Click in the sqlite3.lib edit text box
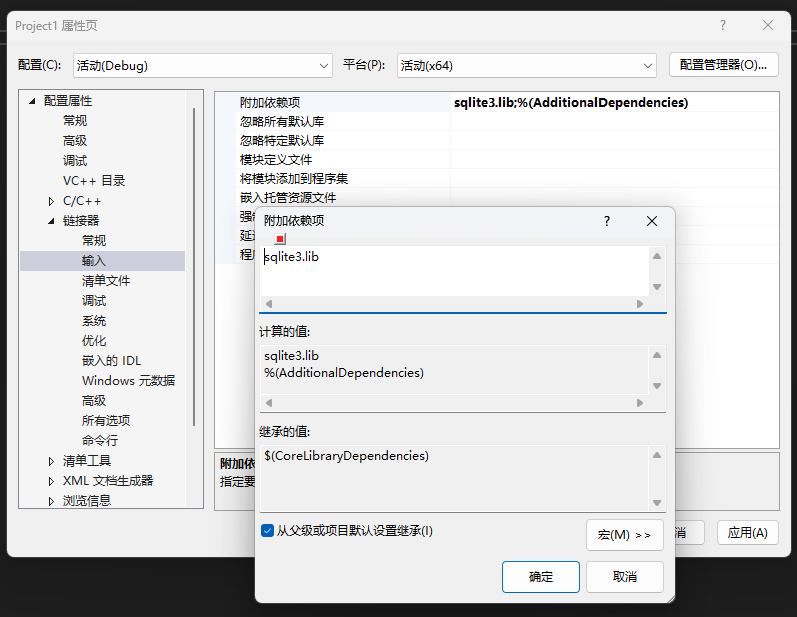797x617 pixels. [x=450, y=270]
